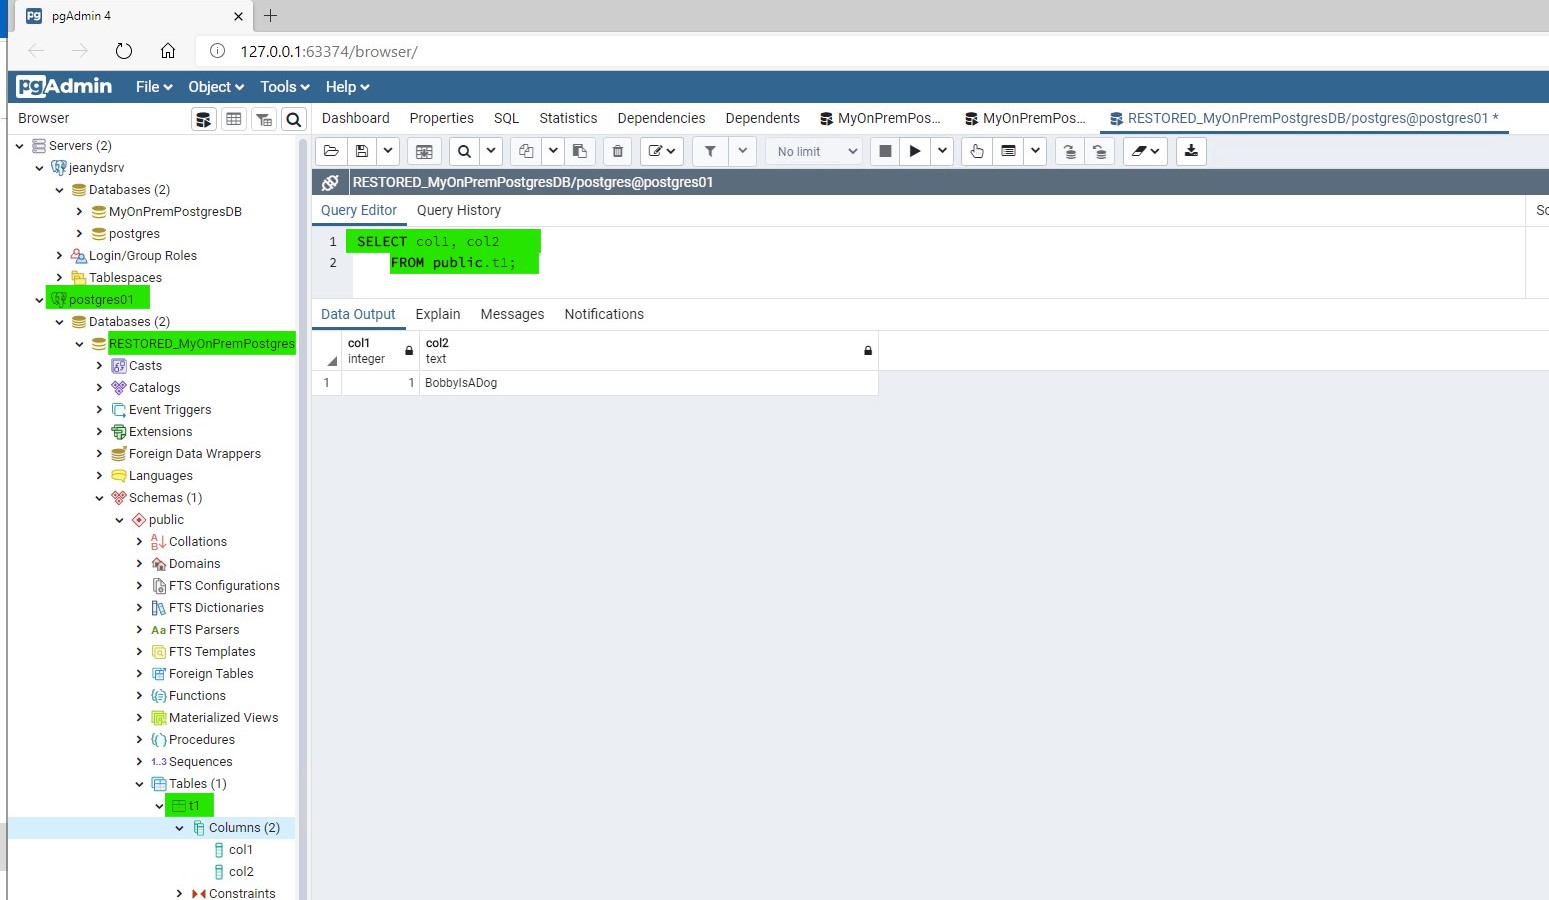Screen dimensions: 1549x900
Task: Click the Rollback database icon
Action: [x=1100, y=151]
